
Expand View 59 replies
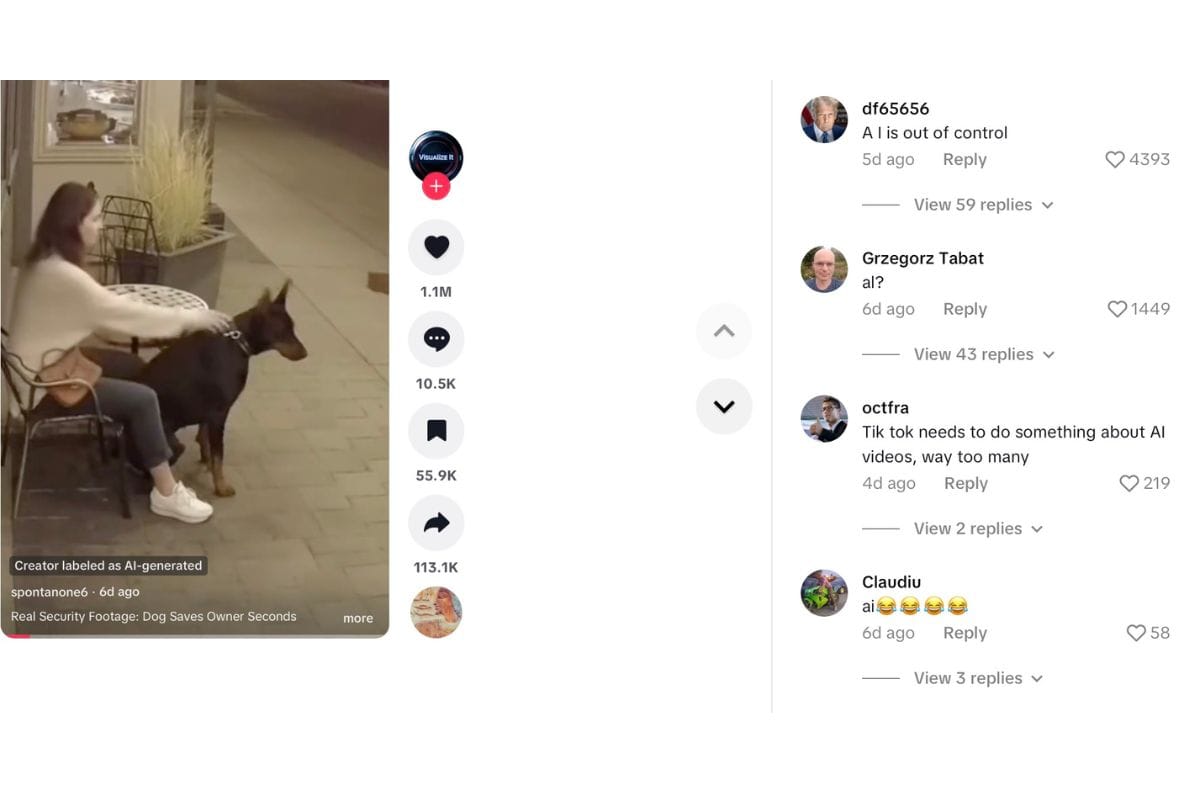click(x=983, y=205)
